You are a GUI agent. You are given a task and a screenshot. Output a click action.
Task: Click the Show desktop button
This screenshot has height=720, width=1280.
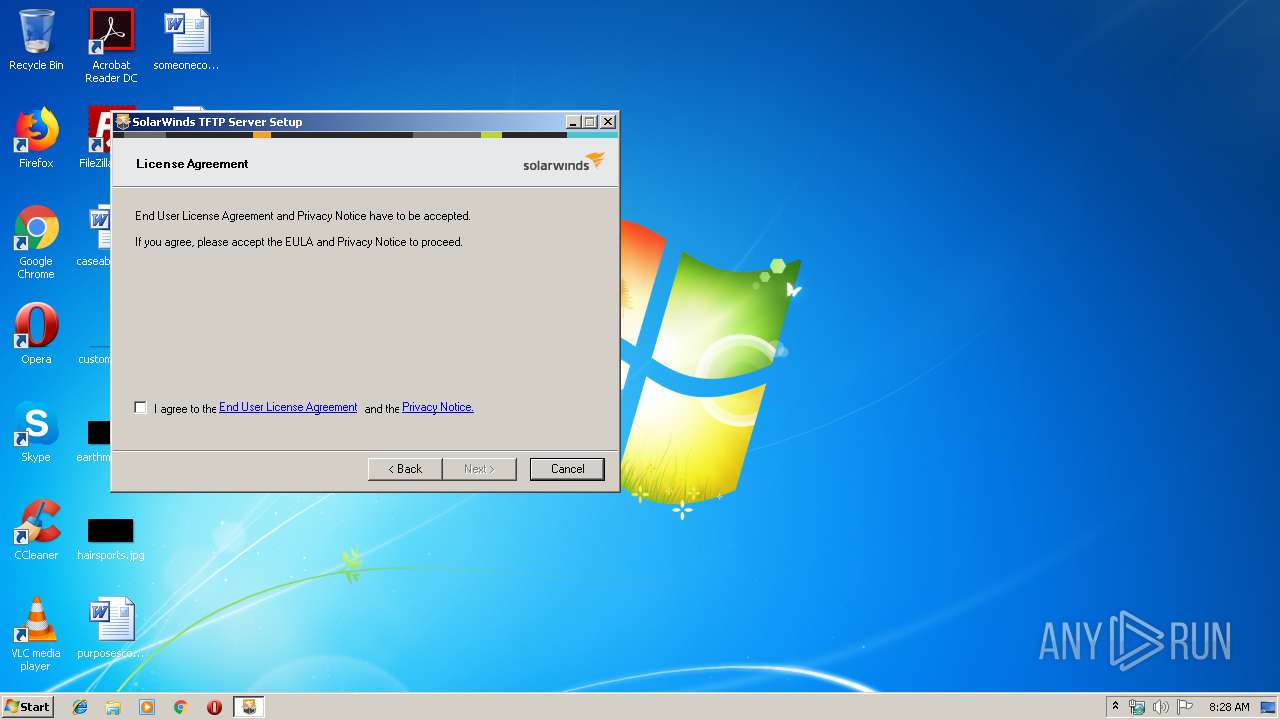tap(1270, 707)
